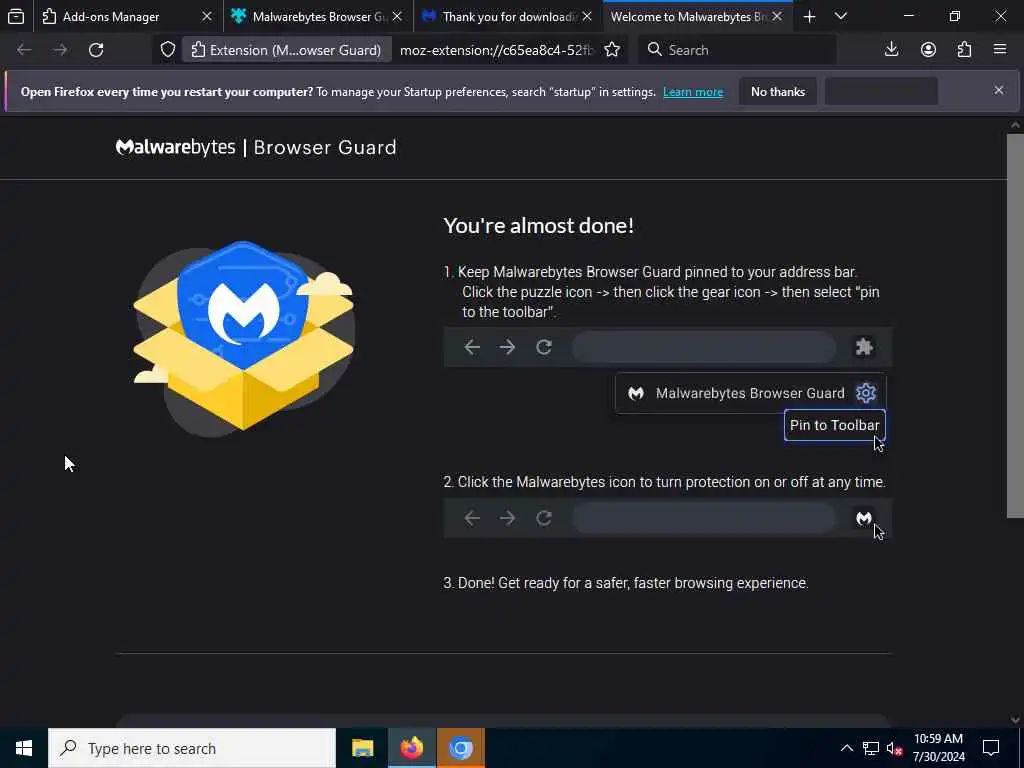The width and height of the screenshot is (1024, 768).
Task: Open the Windows notification center
Action: click(x=991, y=748)
